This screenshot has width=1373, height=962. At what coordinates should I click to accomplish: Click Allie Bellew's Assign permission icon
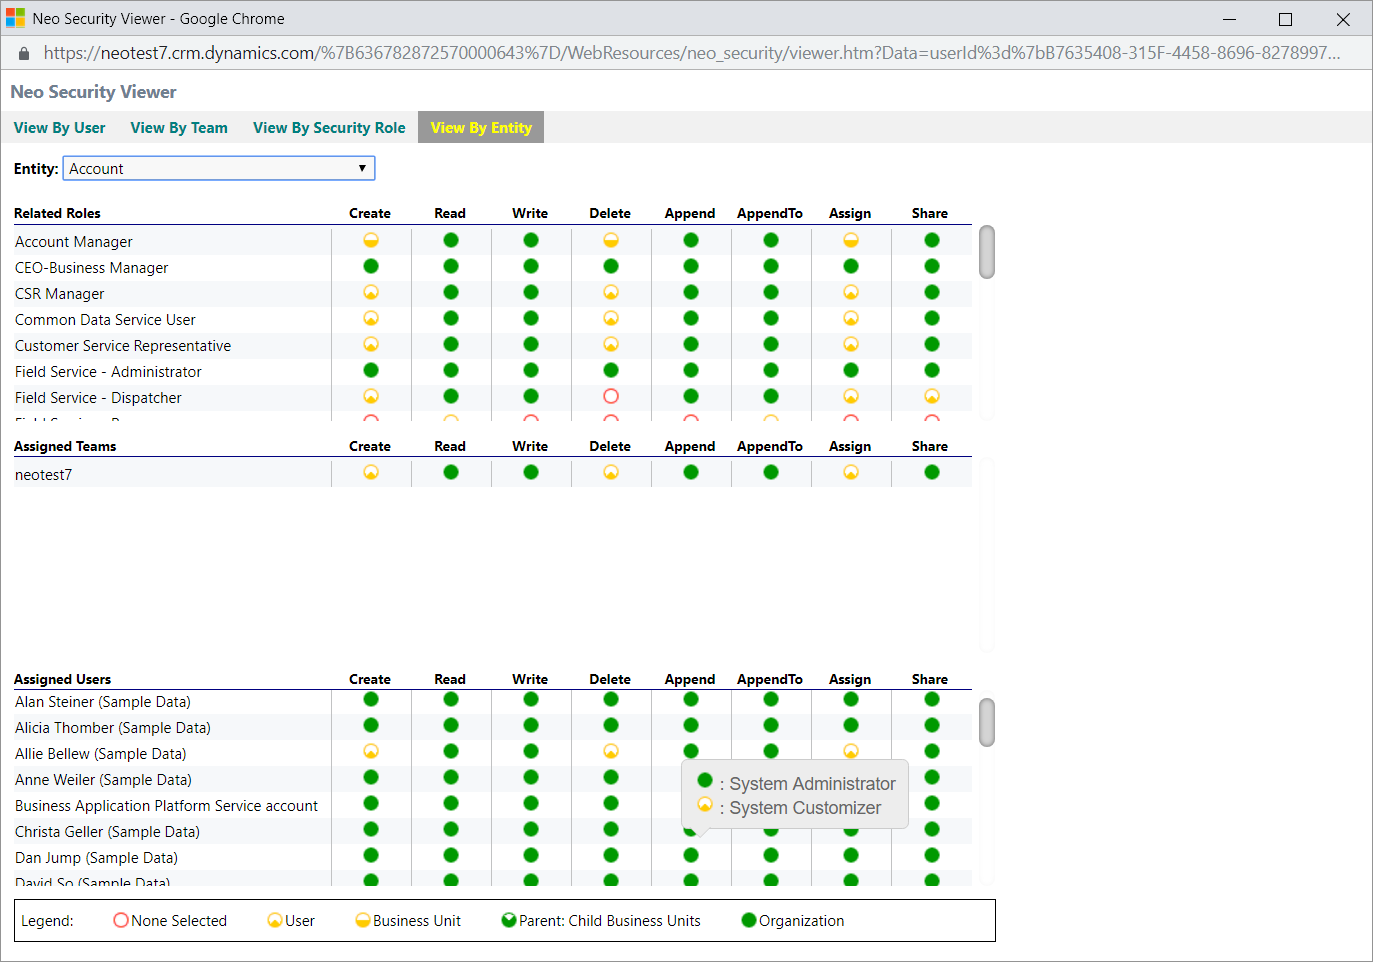point(851,751)
